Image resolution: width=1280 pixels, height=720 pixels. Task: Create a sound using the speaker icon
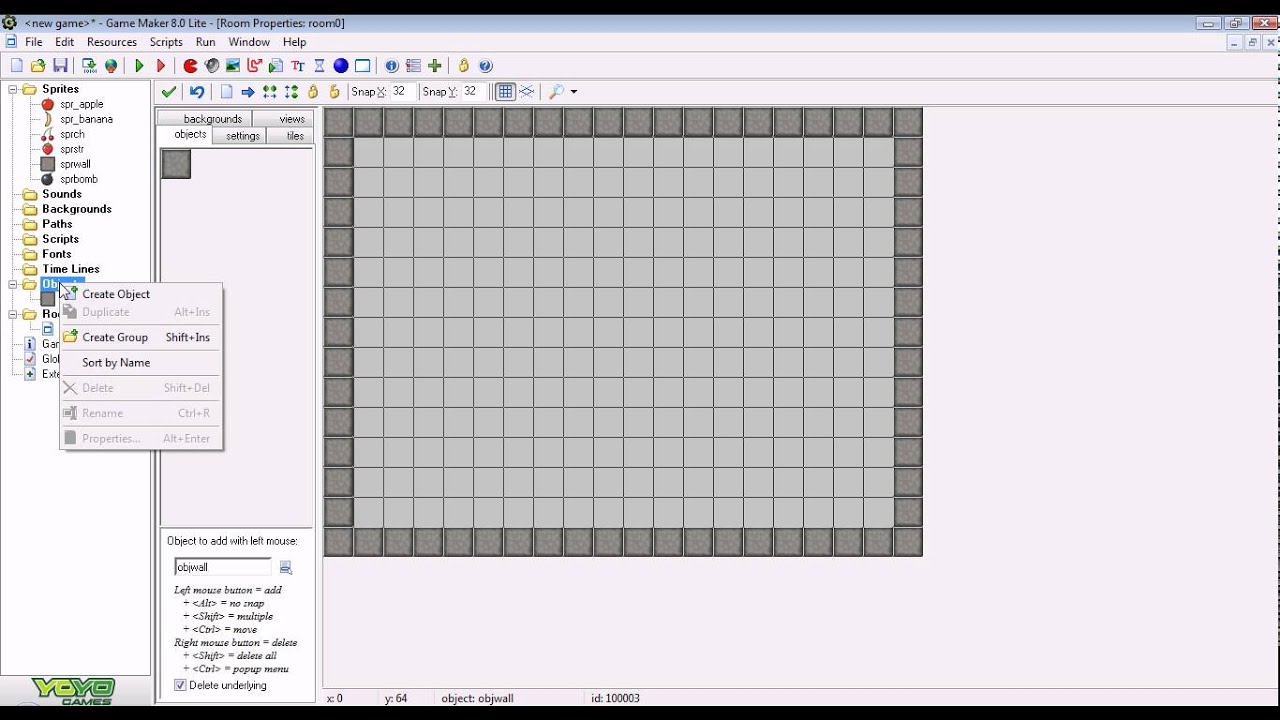[212, 66]
